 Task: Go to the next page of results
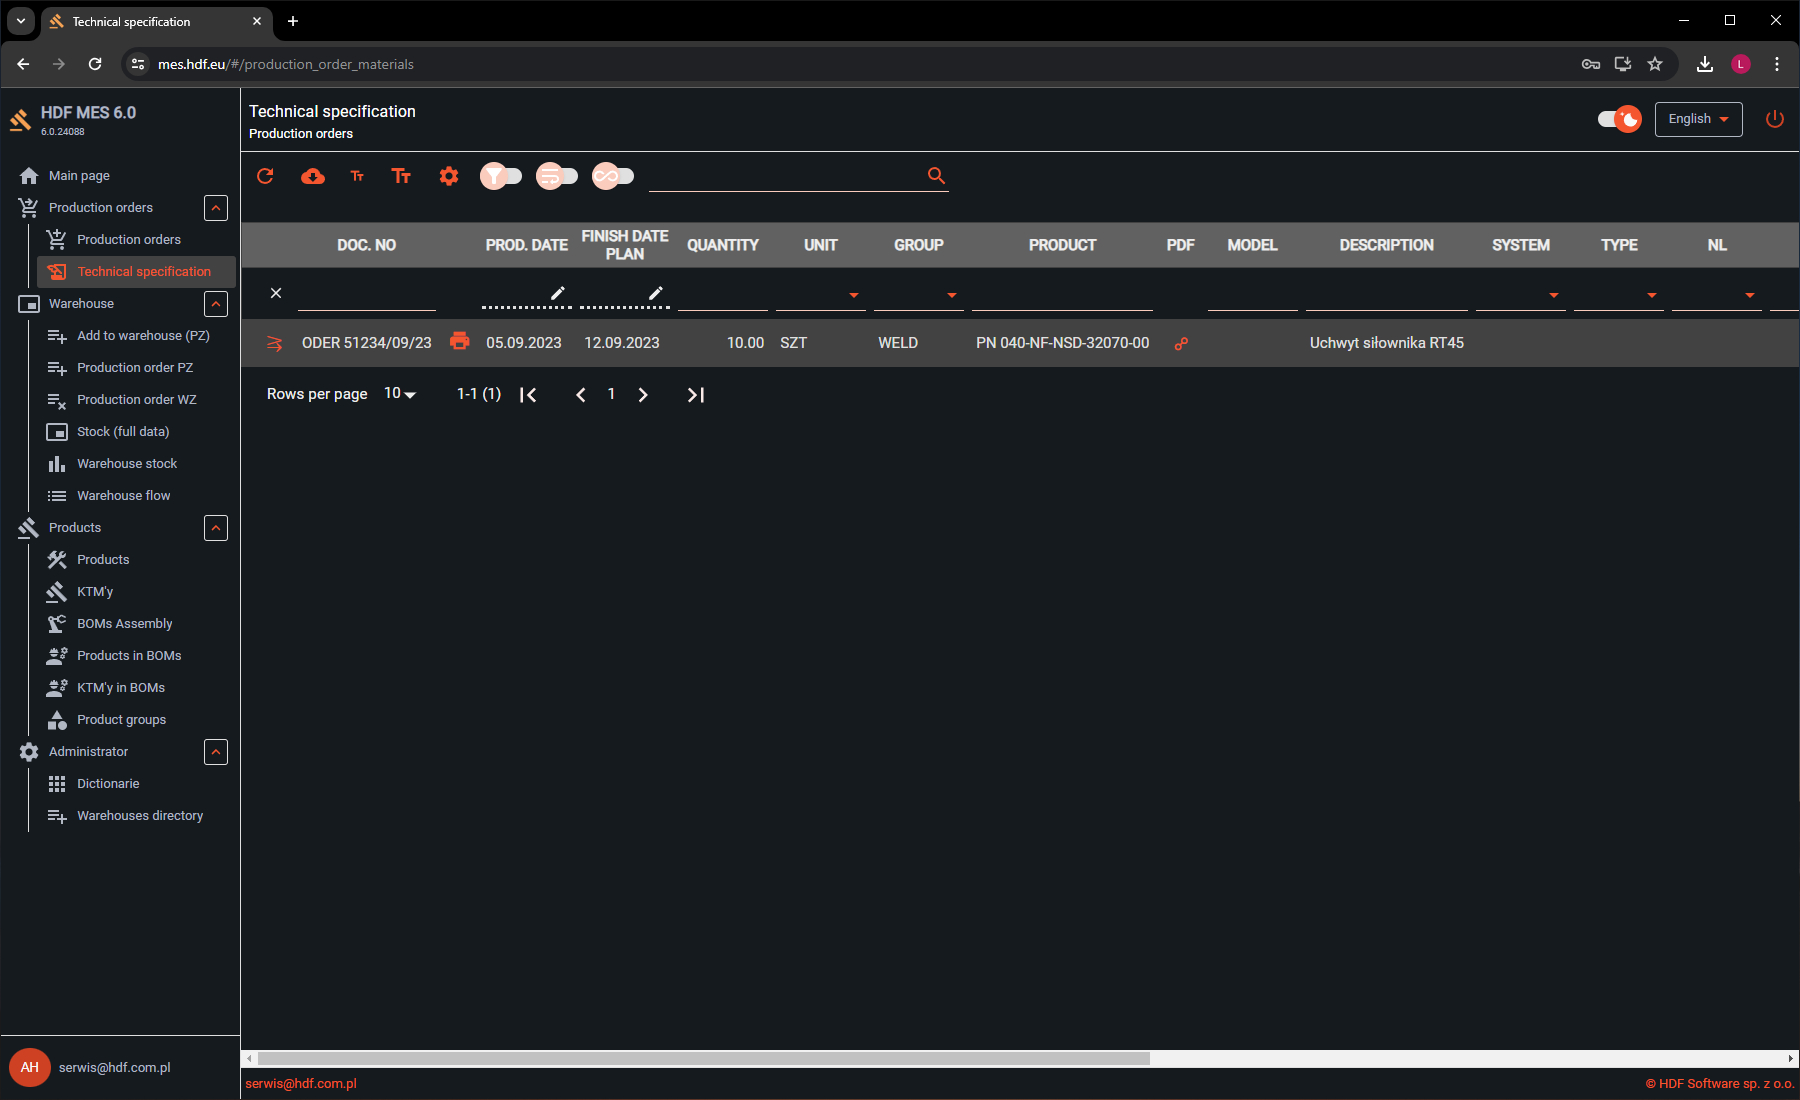(643, 395)
